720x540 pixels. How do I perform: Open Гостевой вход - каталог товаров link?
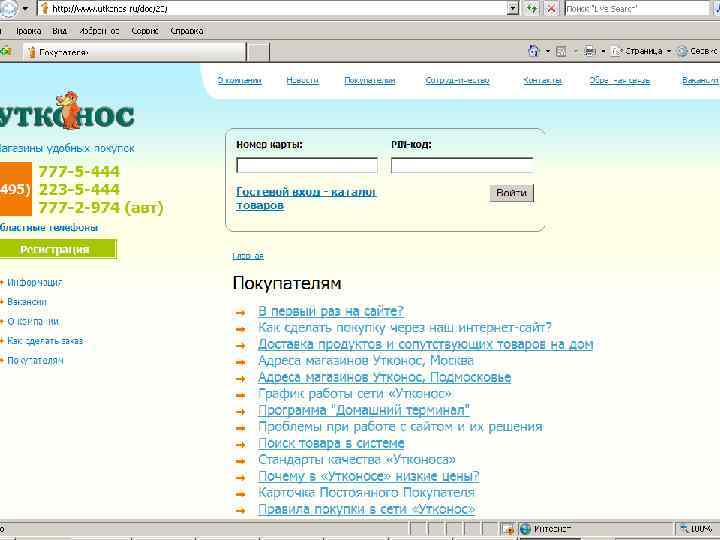coord(306,198)
